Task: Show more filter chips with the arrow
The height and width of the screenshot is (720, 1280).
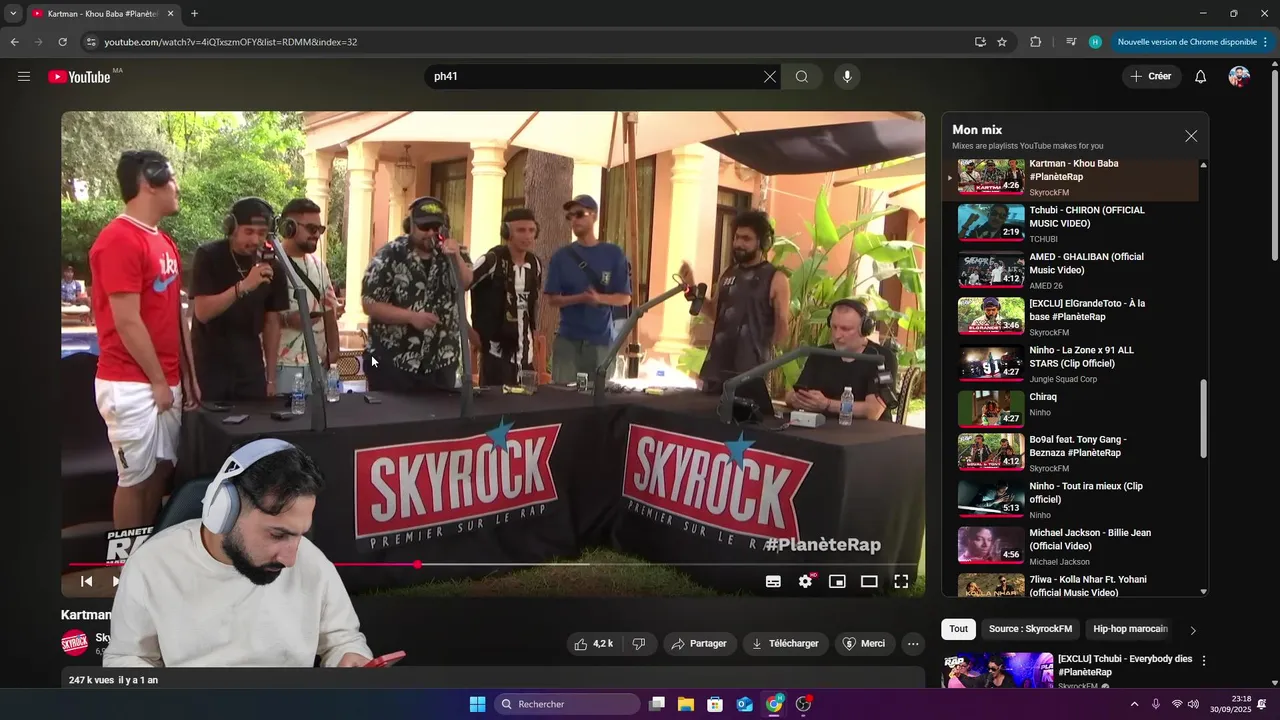Action: coord(1193,630)
